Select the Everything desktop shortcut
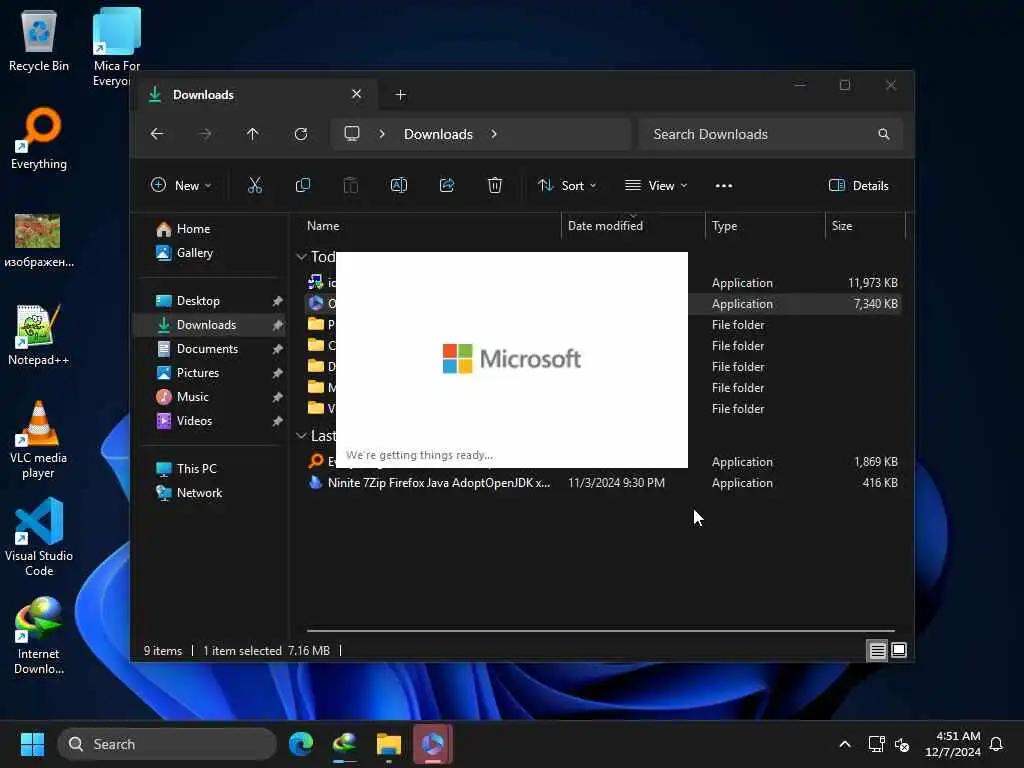The width and height of the screenshot is (1024, 768). [39, 138]
